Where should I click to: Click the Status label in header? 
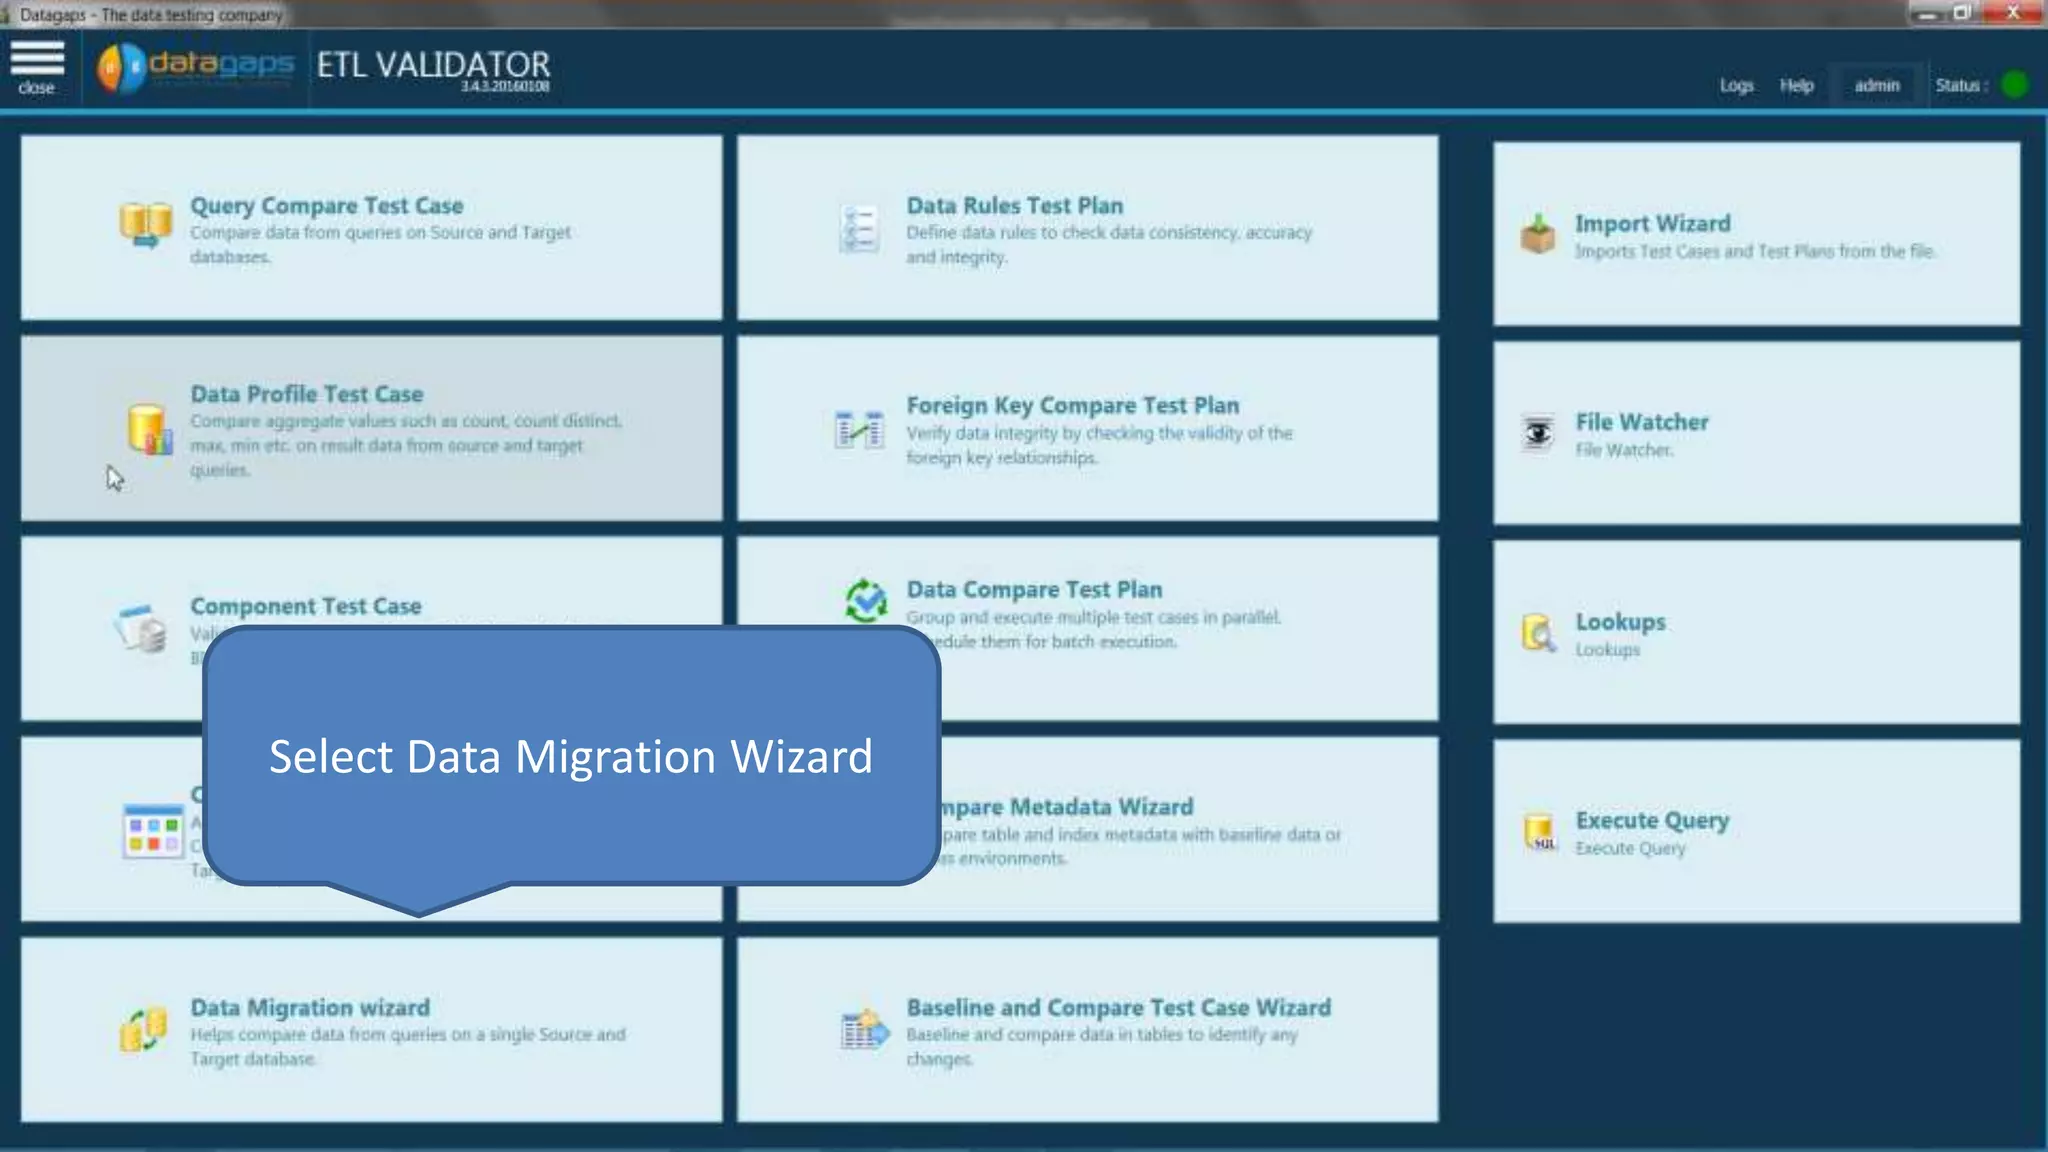click(1961, 85)
